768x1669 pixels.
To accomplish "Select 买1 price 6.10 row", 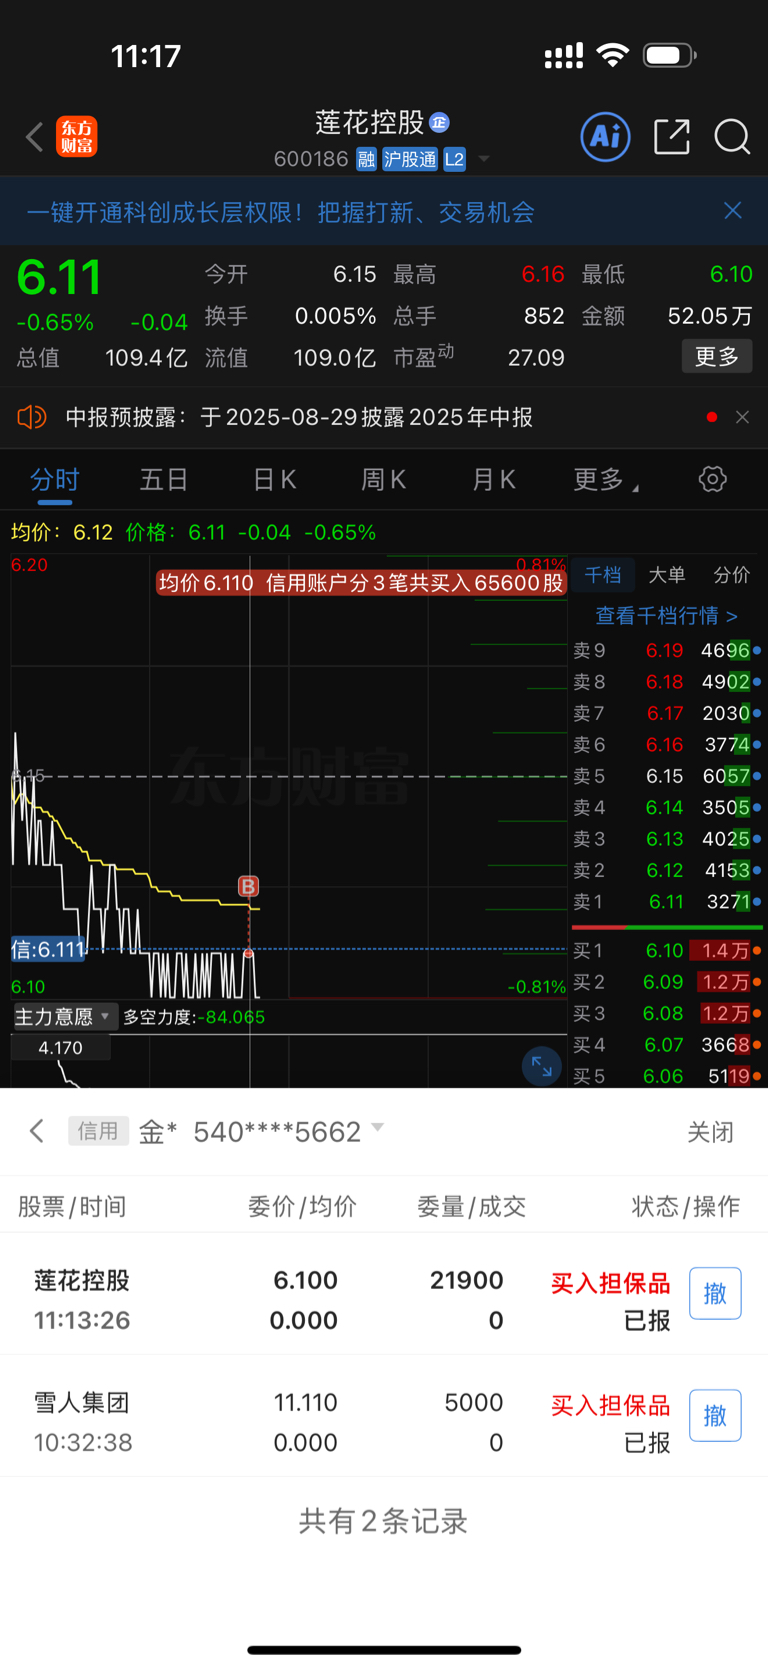I will coord(667,950).
